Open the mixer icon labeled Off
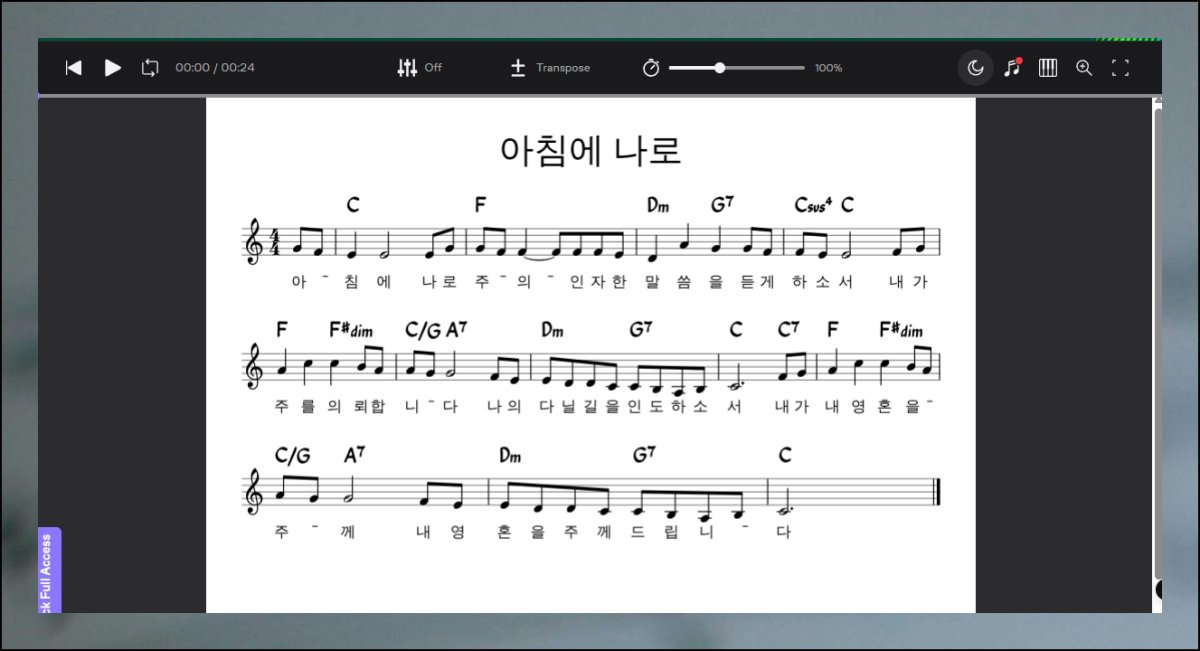Screen dimensions: 1200x651 coord(407,68)
